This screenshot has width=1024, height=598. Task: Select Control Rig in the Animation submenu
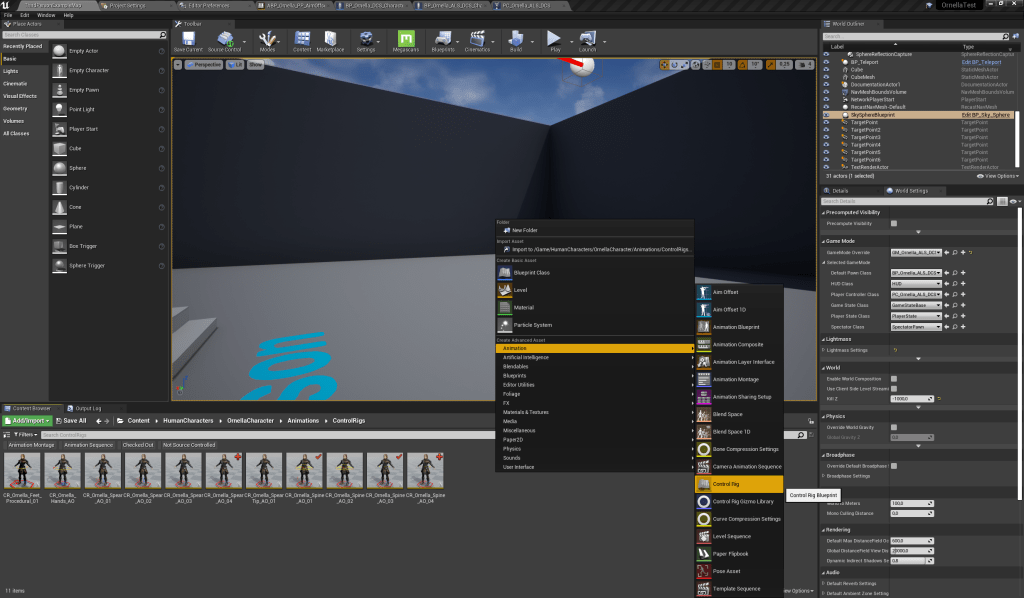click(726, 483)
